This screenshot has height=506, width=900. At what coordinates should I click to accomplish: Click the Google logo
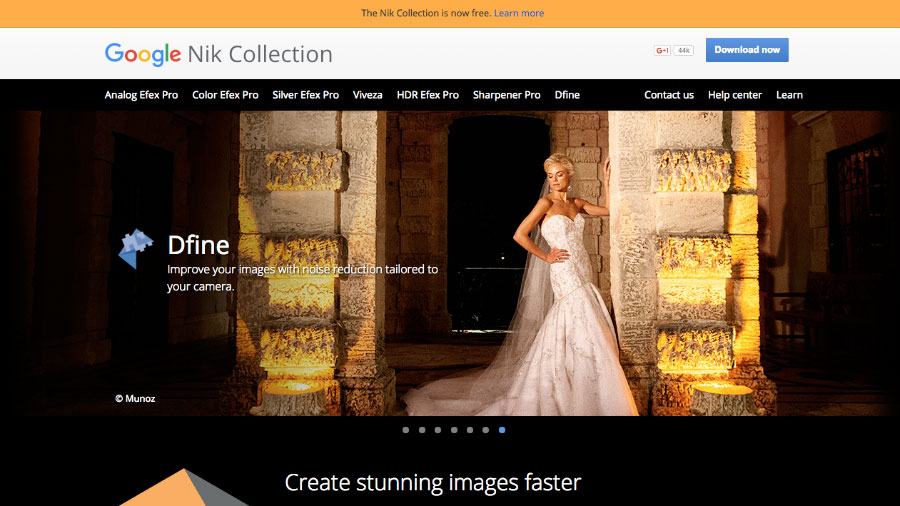coord(142,54)
